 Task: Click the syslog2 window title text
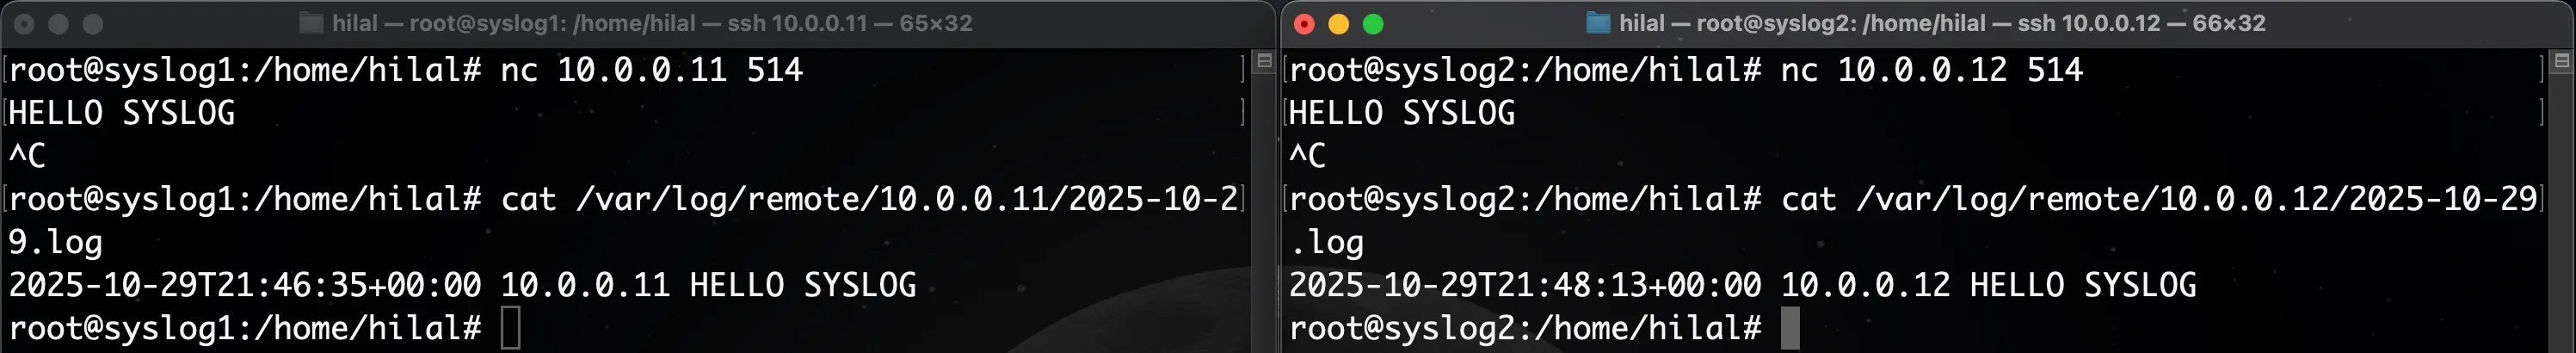pos(1941,23)
